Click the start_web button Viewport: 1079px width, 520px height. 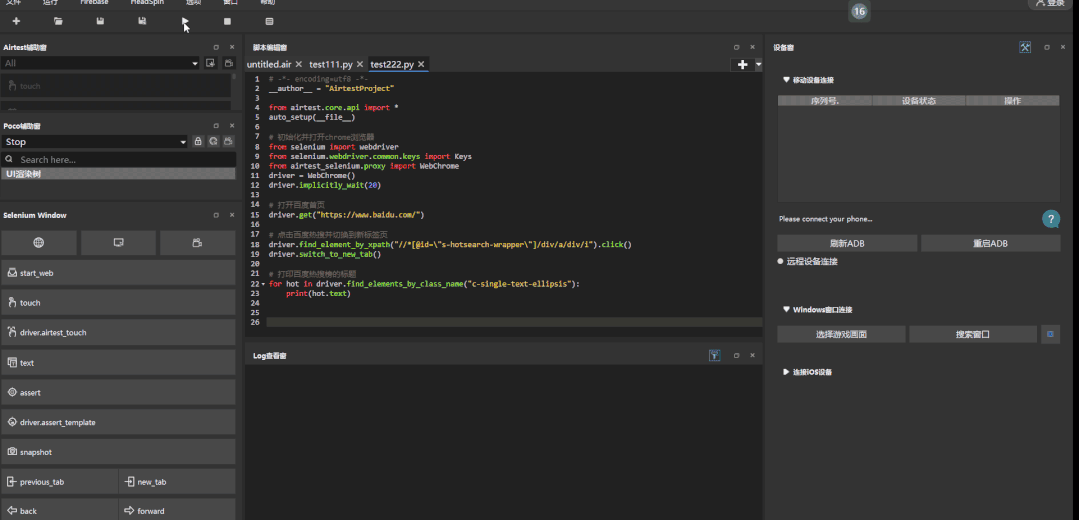click(118, 273)
